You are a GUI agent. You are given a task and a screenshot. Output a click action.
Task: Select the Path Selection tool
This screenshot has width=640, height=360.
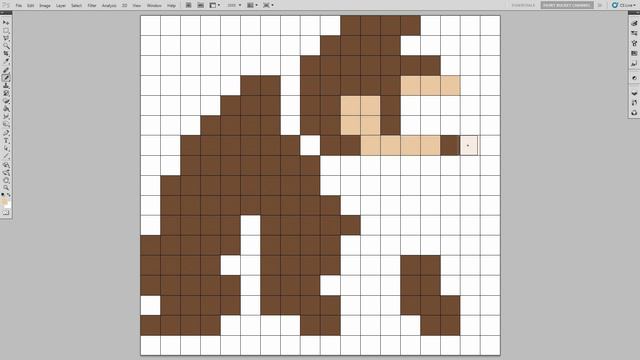point(6,149)
